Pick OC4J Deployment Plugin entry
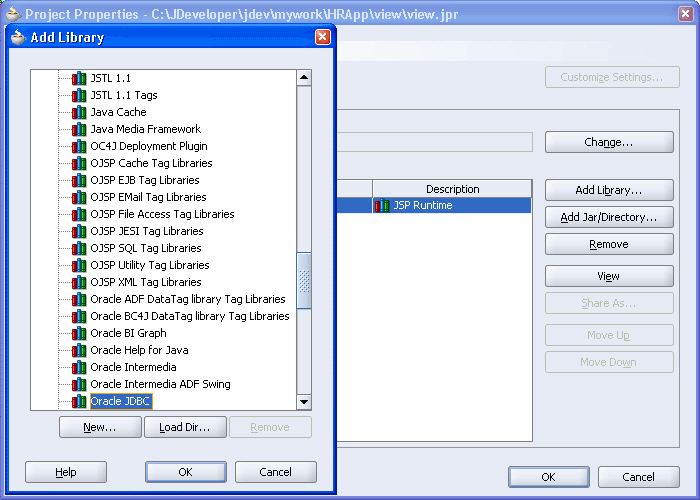This screenshot has width=700, height=500. coord(149,146)
